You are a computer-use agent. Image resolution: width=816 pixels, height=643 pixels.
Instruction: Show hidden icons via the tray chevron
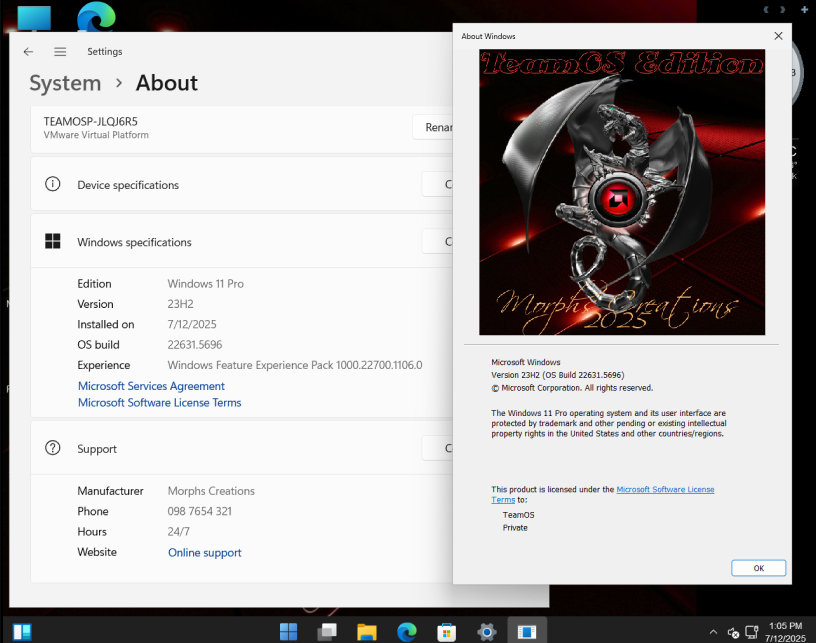713,632
